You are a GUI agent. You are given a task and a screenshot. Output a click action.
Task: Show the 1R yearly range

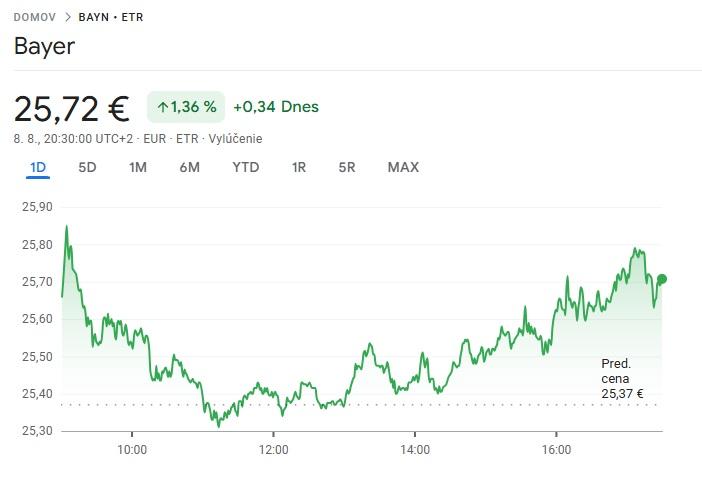coord(298,167)
